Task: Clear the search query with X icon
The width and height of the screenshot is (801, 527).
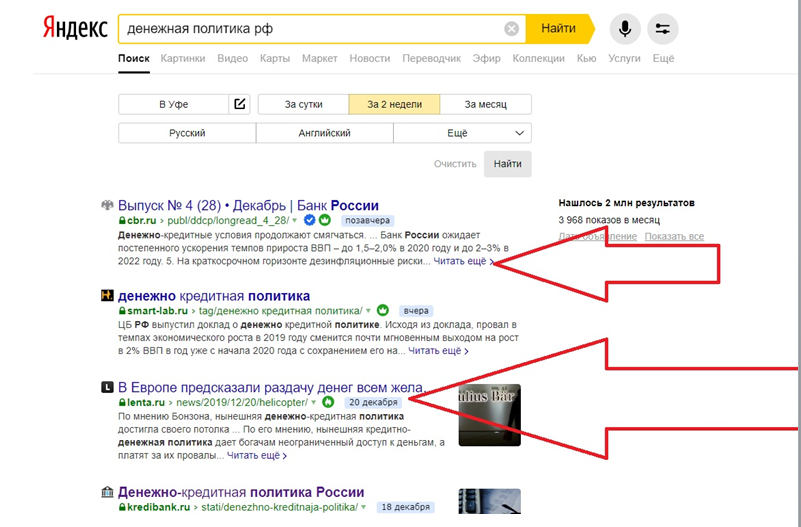Action: (x=511, y=29)
